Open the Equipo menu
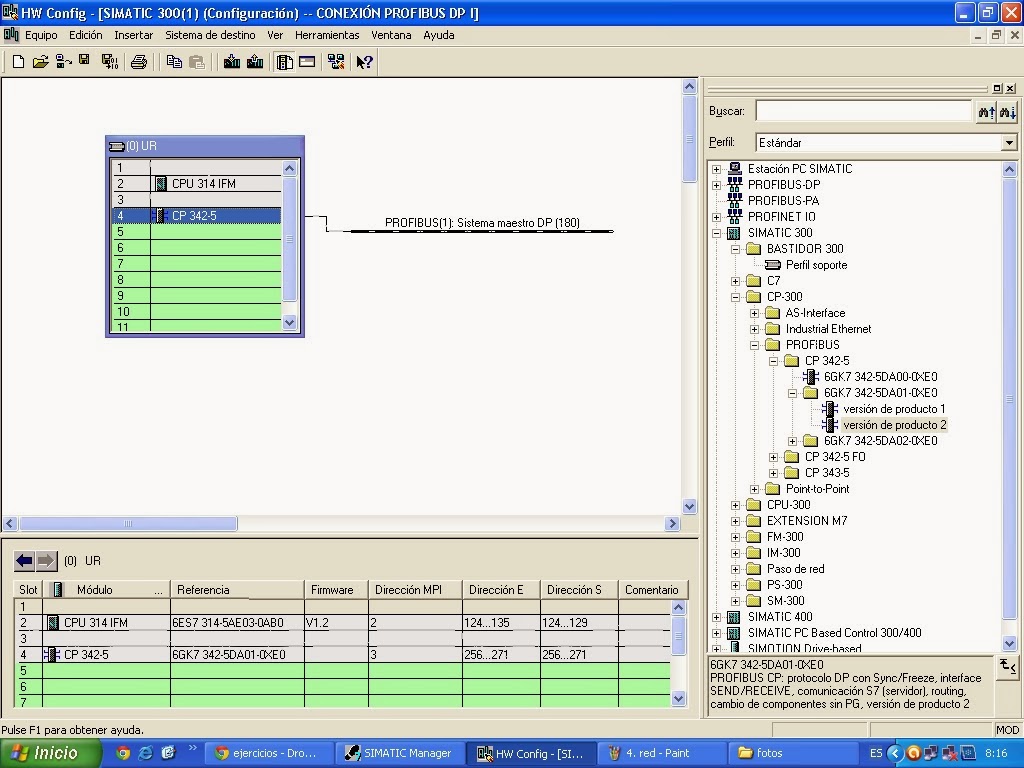1024x768 pixels. coord(41,35)
